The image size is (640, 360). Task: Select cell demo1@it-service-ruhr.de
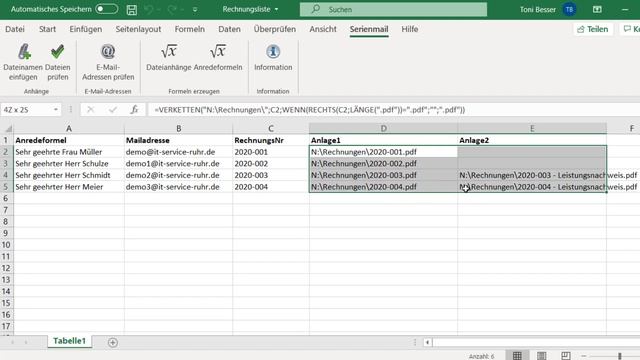[x=178, y=163]
